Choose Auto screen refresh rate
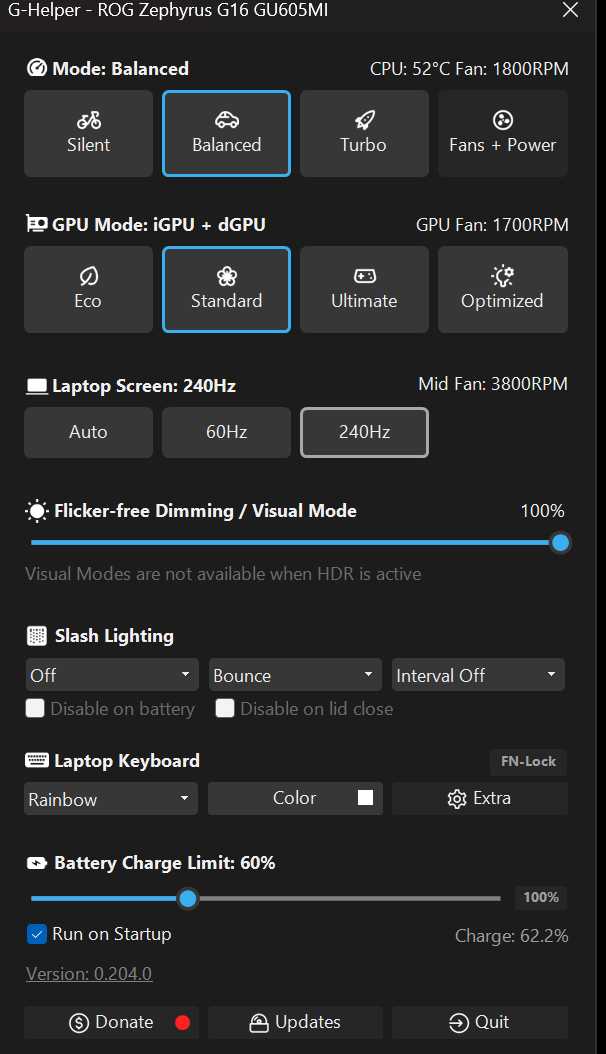 coord(89,432)
